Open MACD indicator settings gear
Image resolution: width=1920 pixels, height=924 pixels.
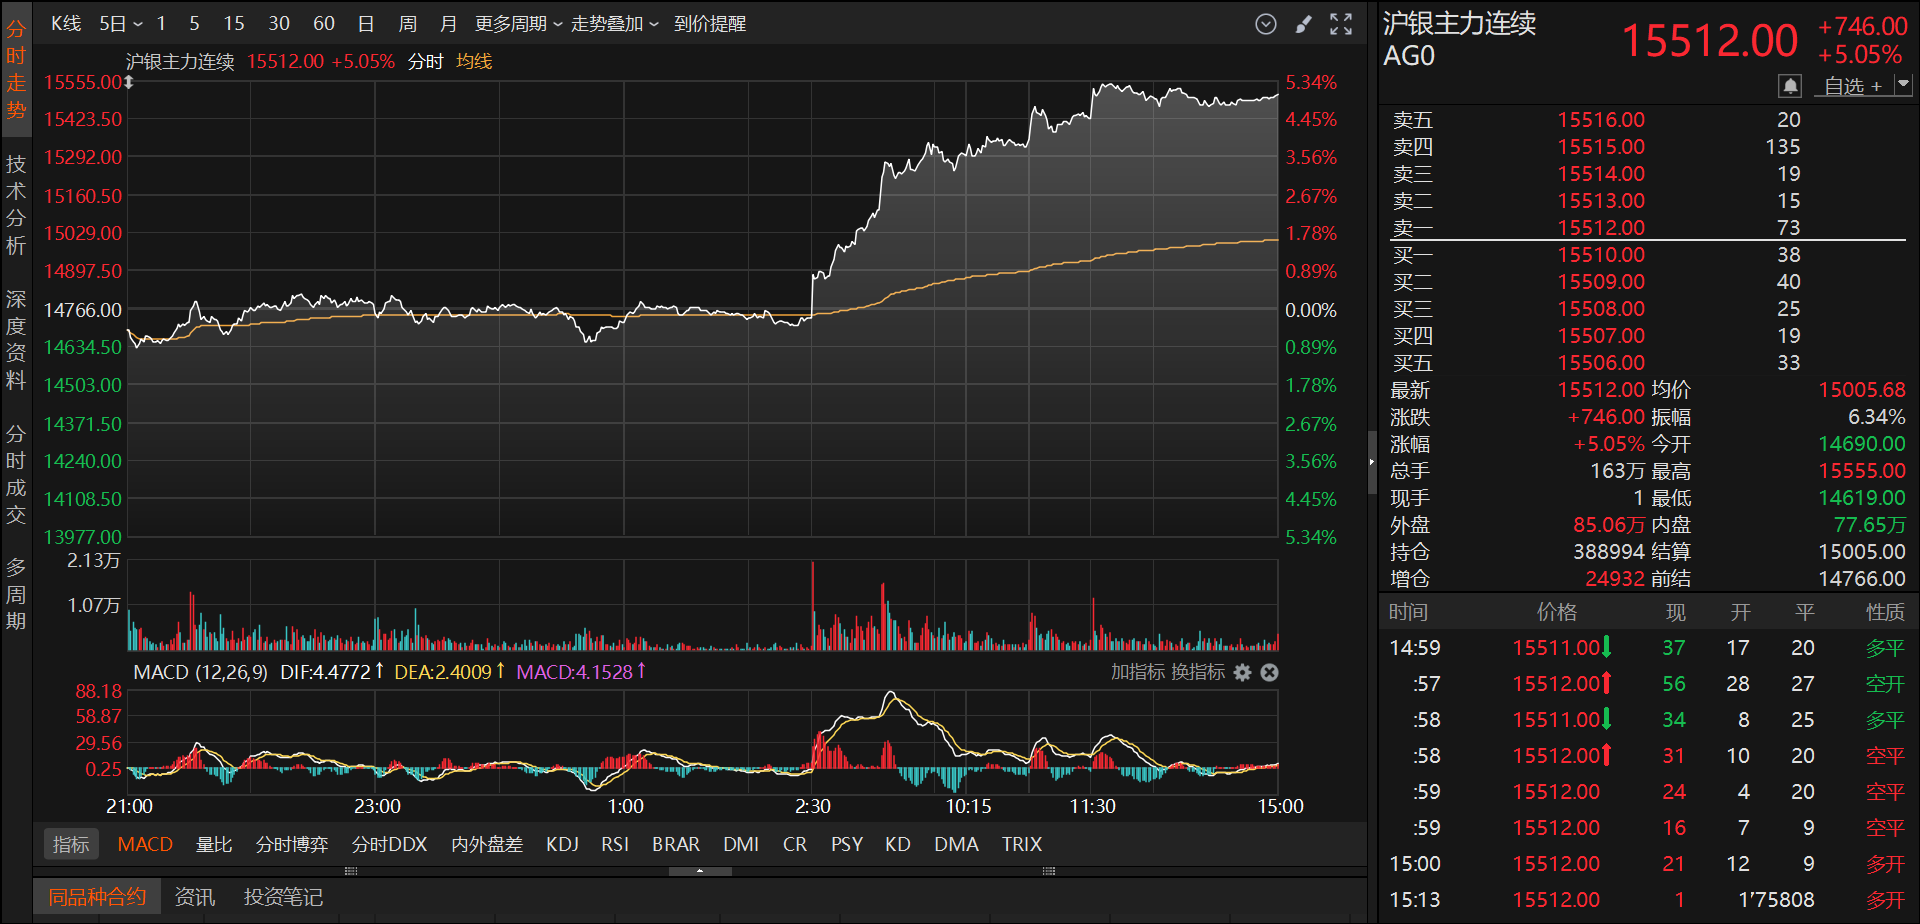pyautogui.click(x=1242, y=673)
